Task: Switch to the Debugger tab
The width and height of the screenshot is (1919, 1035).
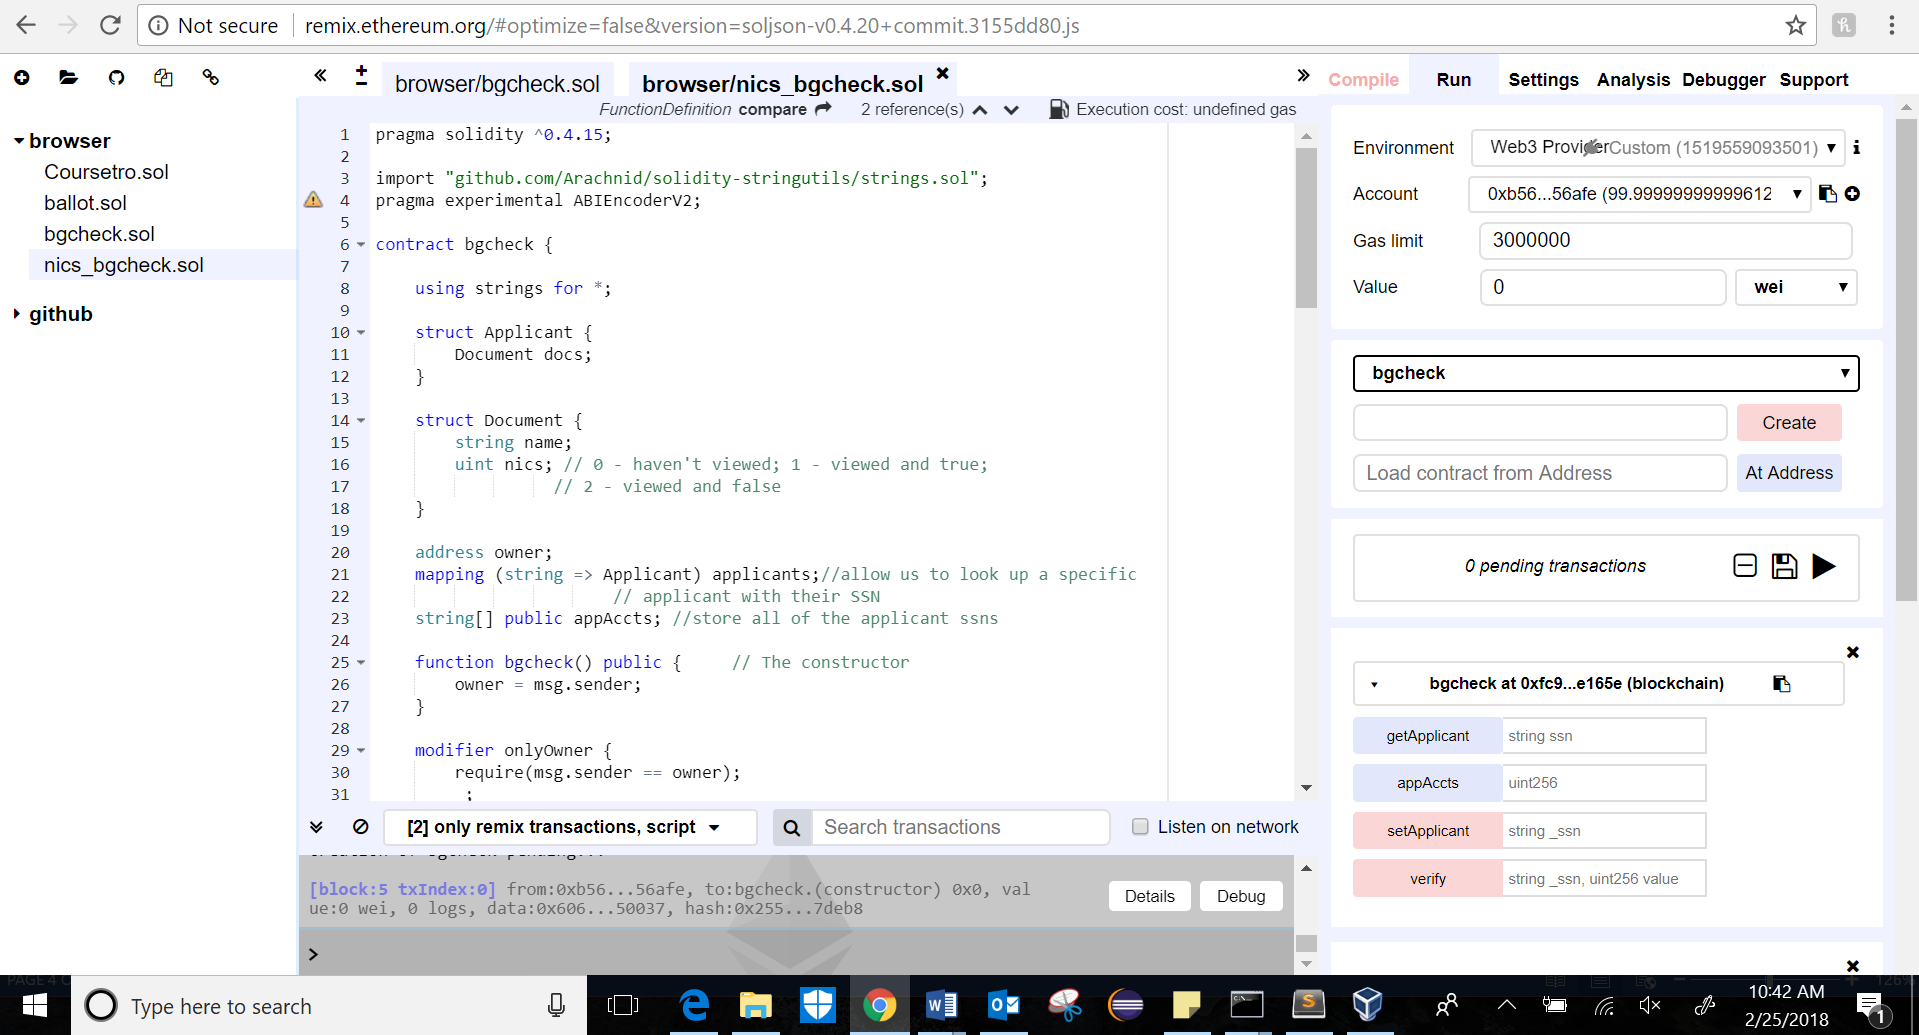Action: tap(1723, 80)
